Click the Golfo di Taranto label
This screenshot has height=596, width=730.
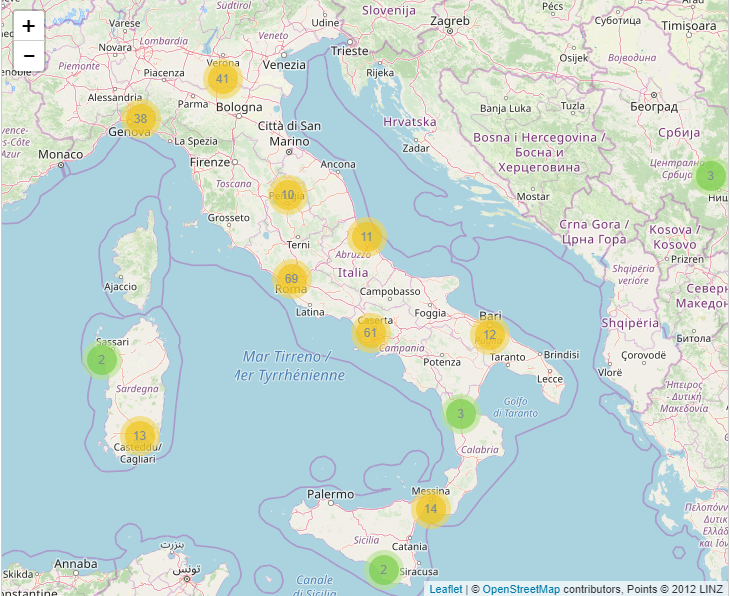pos(515,407)
